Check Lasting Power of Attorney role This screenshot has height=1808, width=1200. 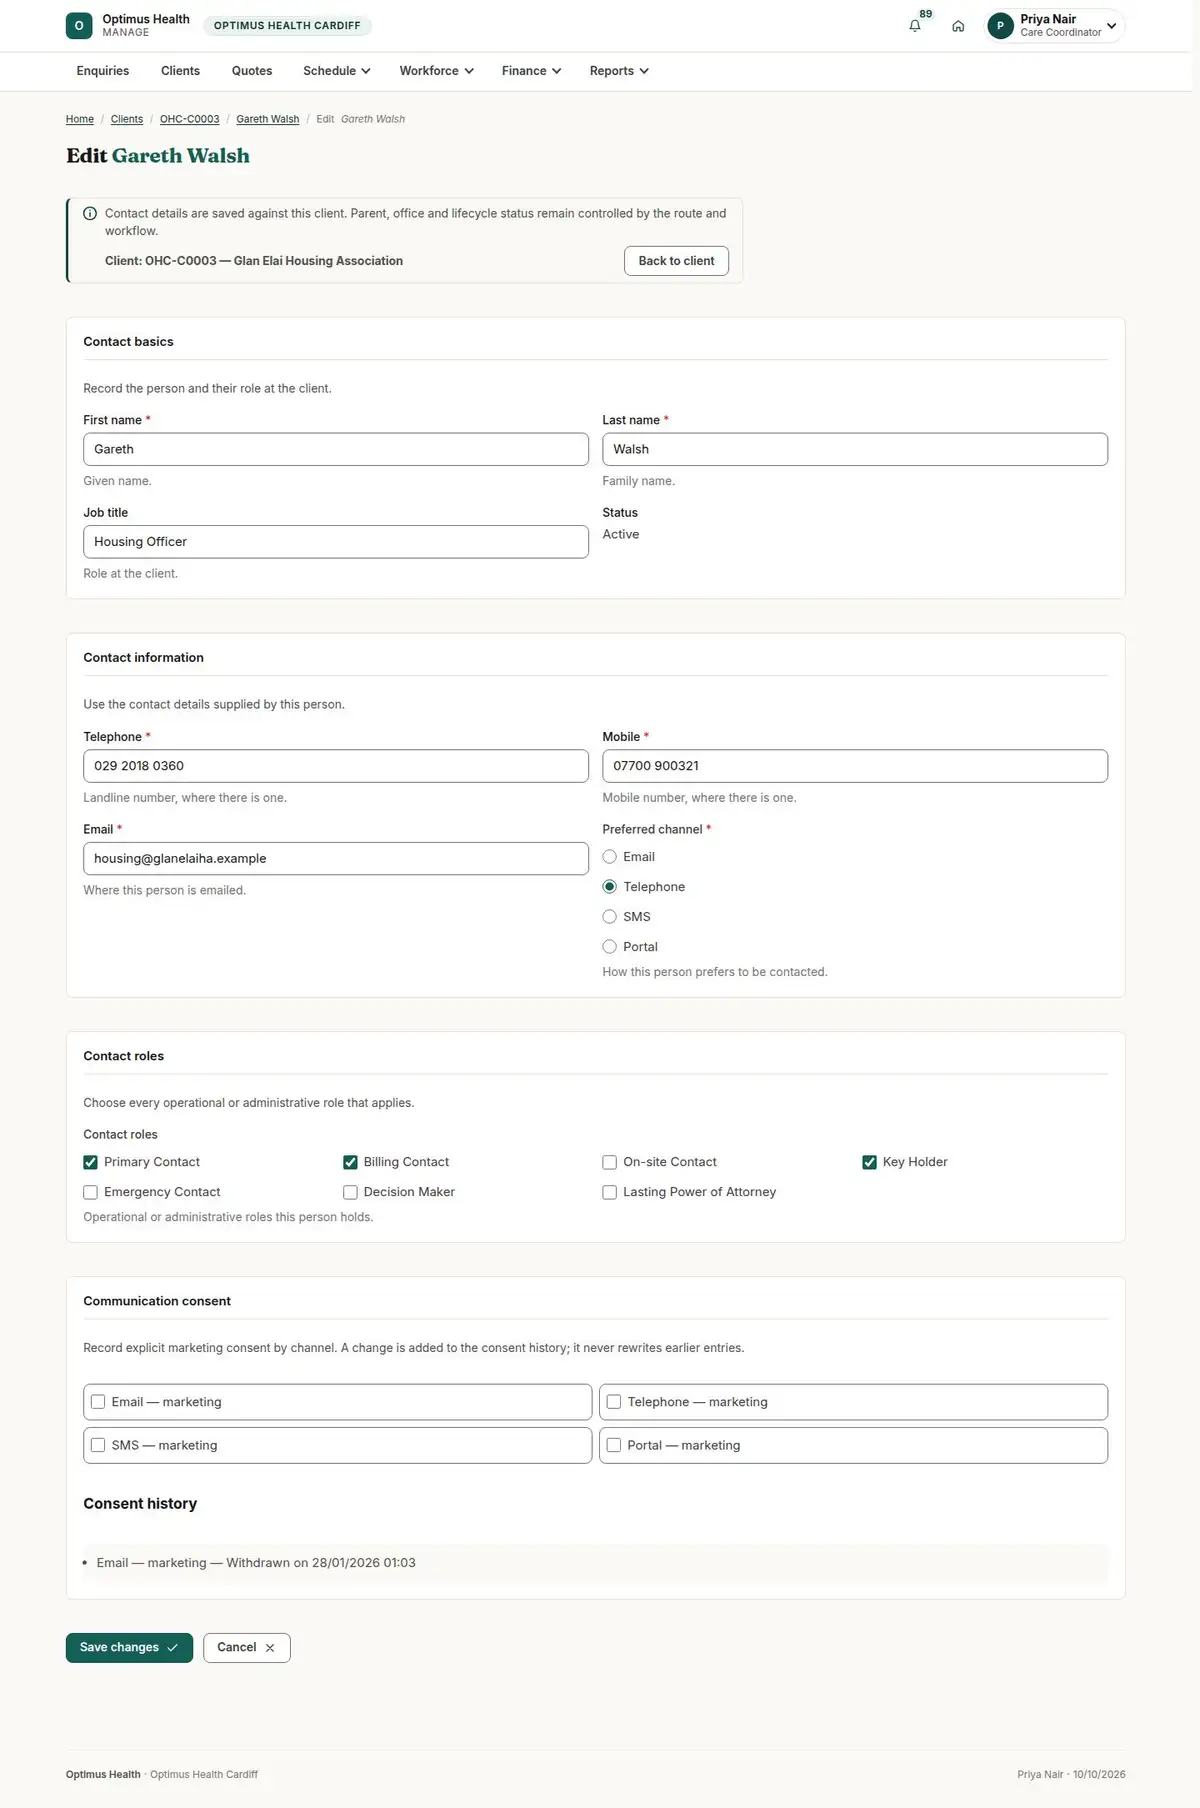(610, 1192)
